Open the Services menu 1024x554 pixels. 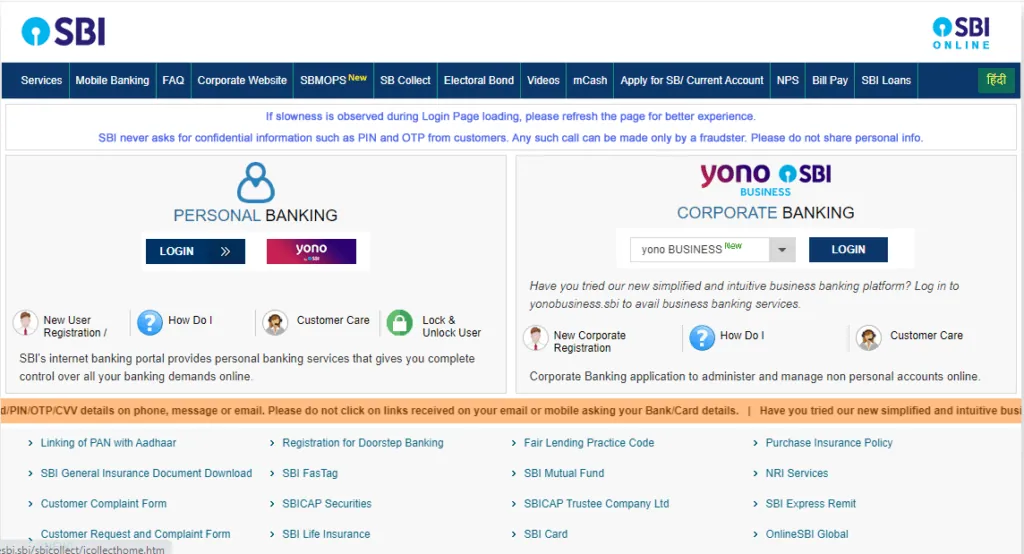pos(41,80)
